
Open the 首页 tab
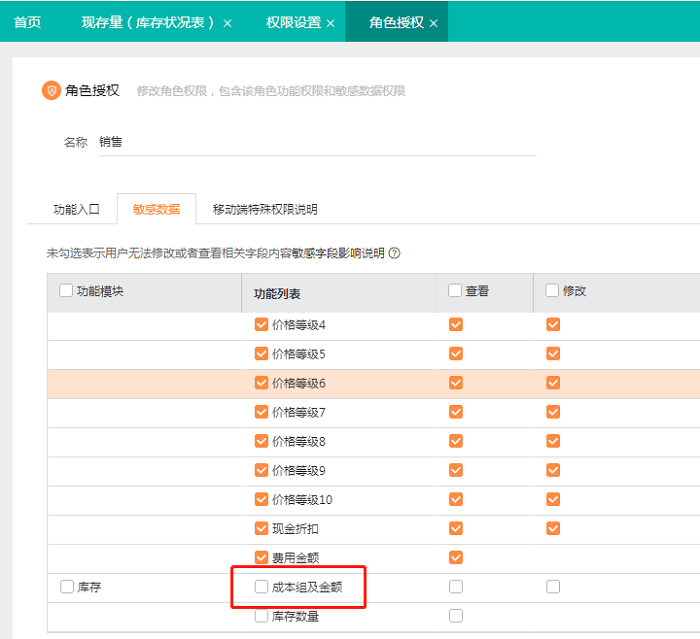pos(27,22)
